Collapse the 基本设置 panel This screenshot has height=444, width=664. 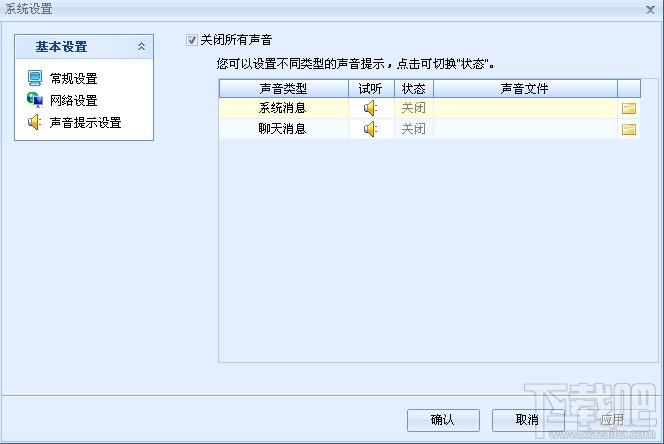tap(141, 47)
